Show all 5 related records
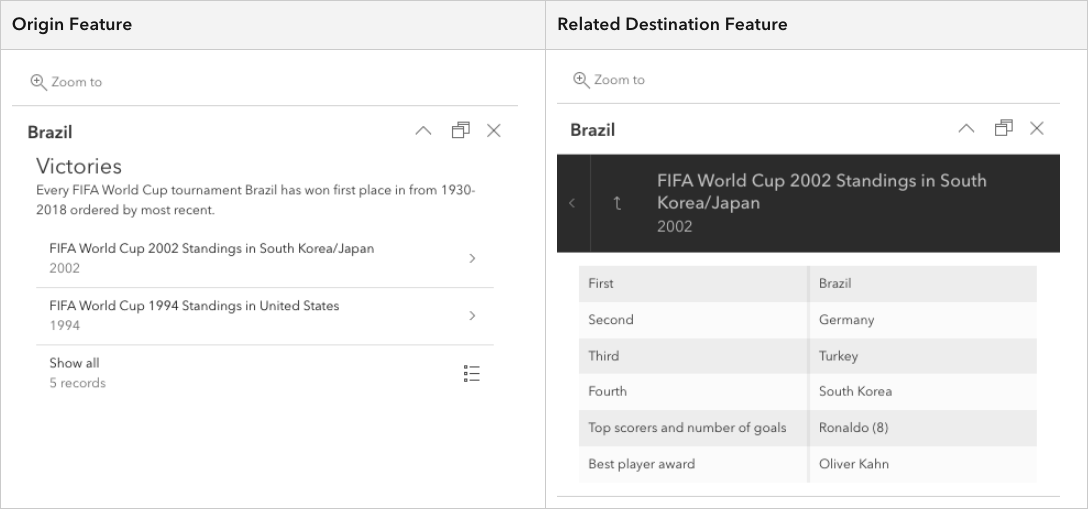Viewport: 1088px width, 509px height. tap(76, 372)
